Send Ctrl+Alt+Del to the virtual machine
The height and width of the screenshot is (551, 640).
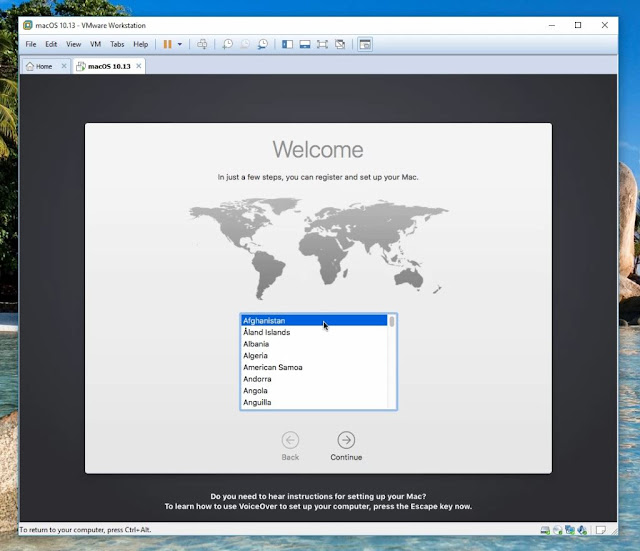tap(202, 44)
